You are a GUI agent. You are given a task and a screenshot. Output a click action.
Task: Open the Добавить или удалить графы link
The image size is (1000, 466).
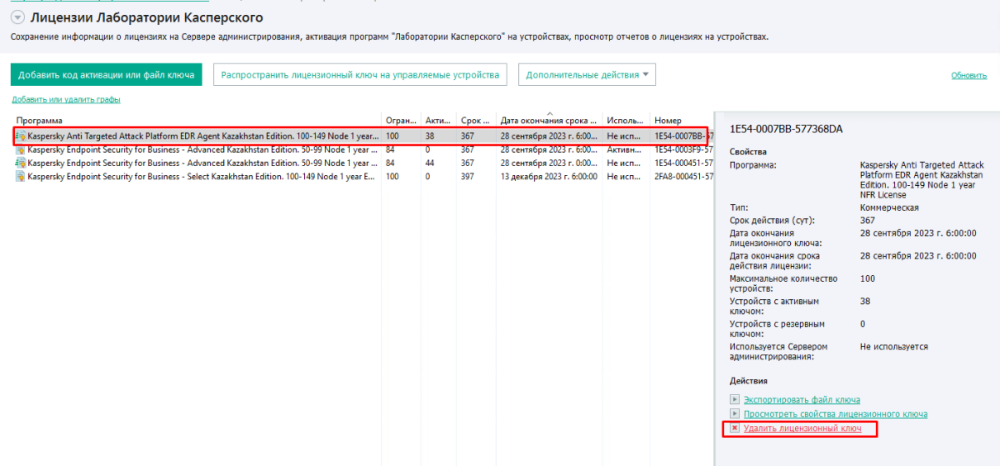(x=66, y=99)
